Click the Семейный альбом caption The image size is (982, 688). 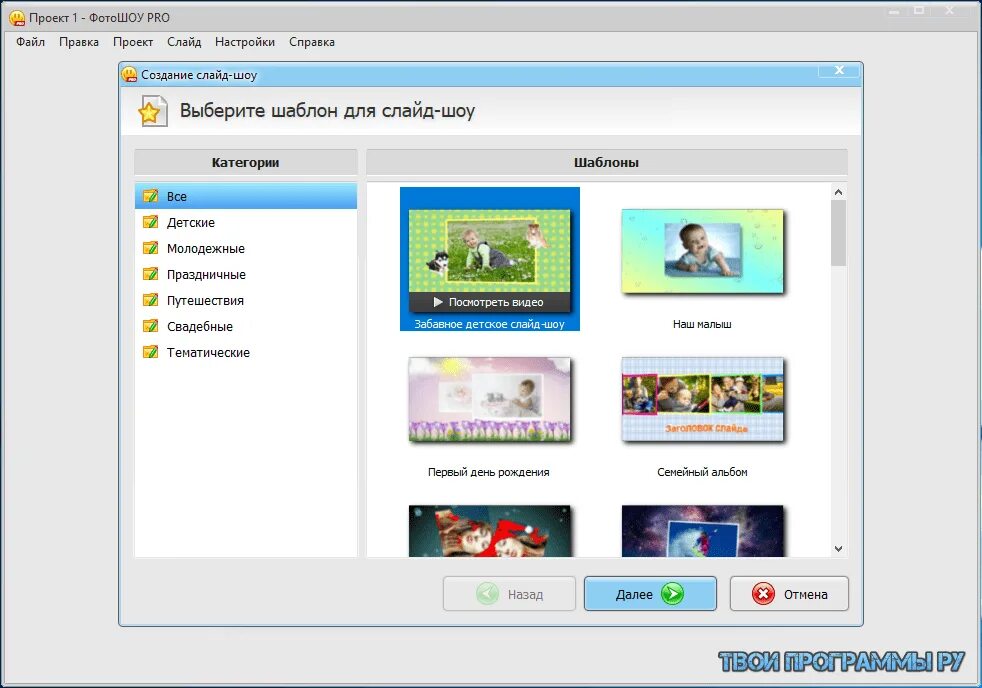pos(702,472)
